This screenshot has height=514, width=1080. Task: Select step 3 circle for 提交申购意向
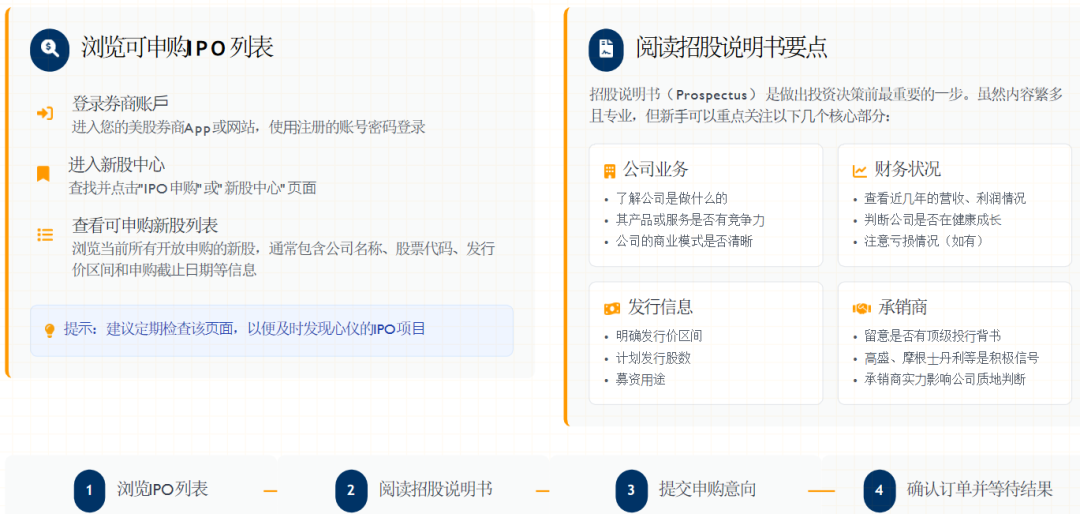pyautogui.click(x=631, y=491)
